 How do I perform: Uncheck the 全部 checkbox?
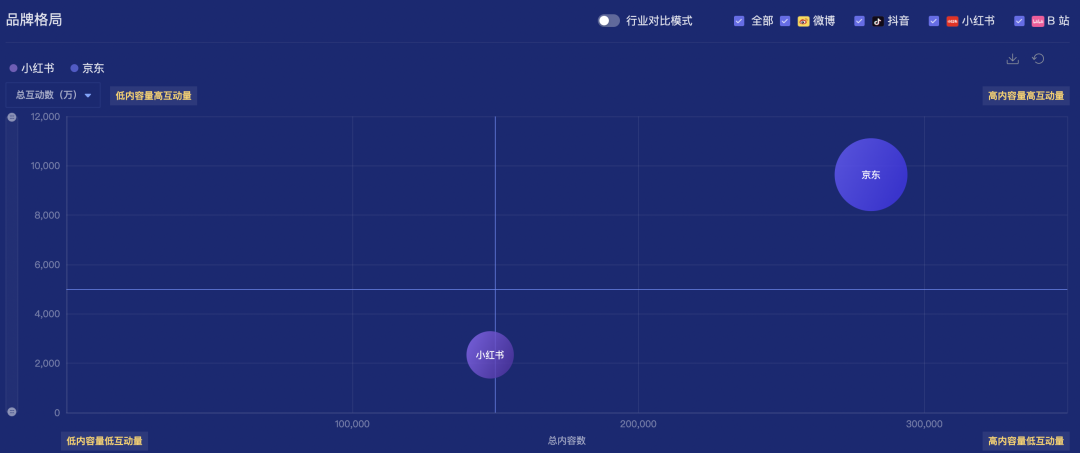click(739, 21)
